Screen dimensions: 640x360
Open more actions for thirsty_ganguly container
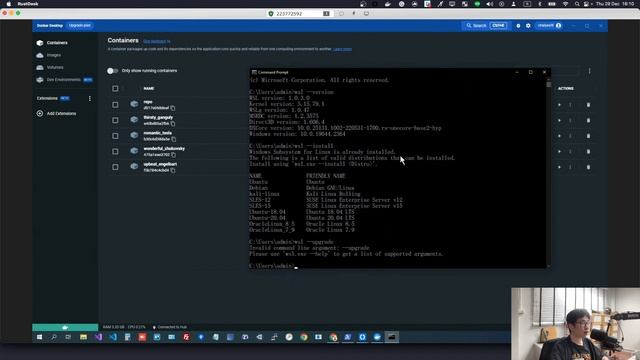(x=570, y=120)
